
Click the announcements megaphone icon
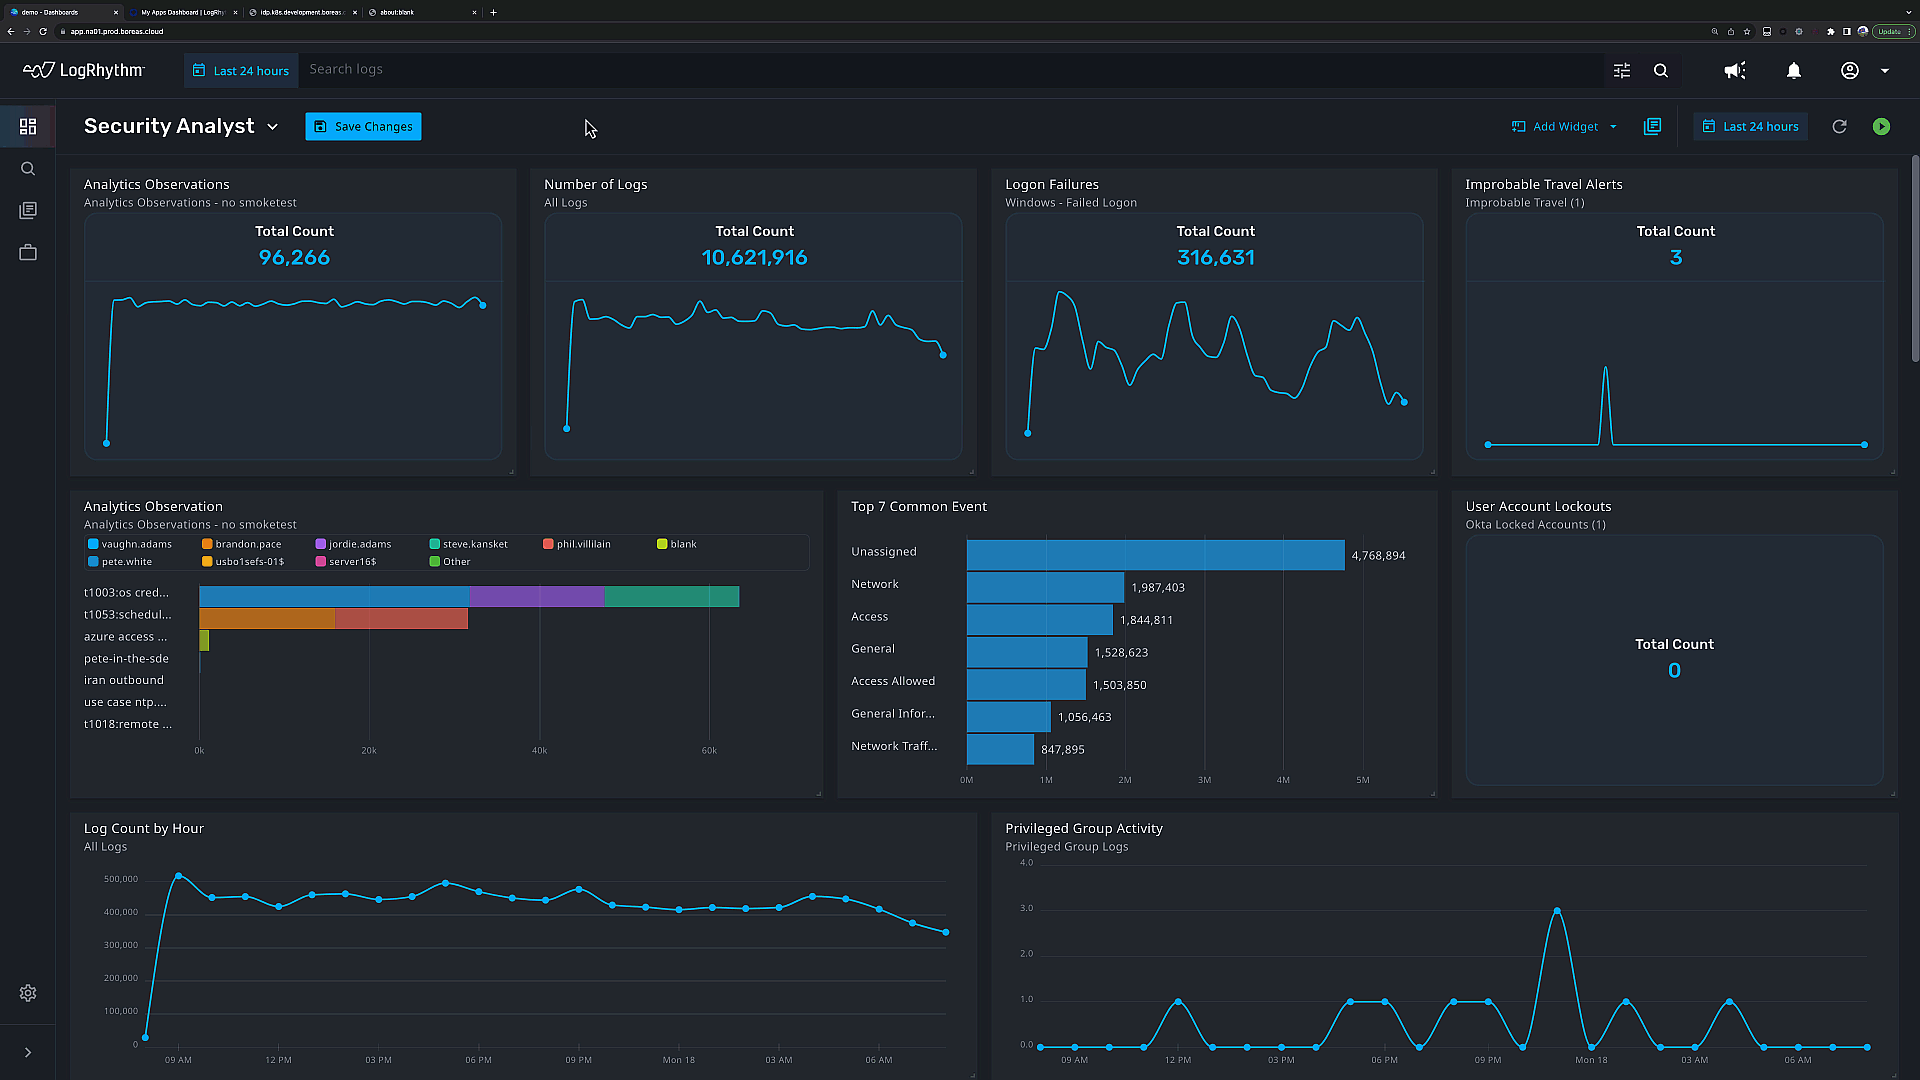(x=1735, y=71)
